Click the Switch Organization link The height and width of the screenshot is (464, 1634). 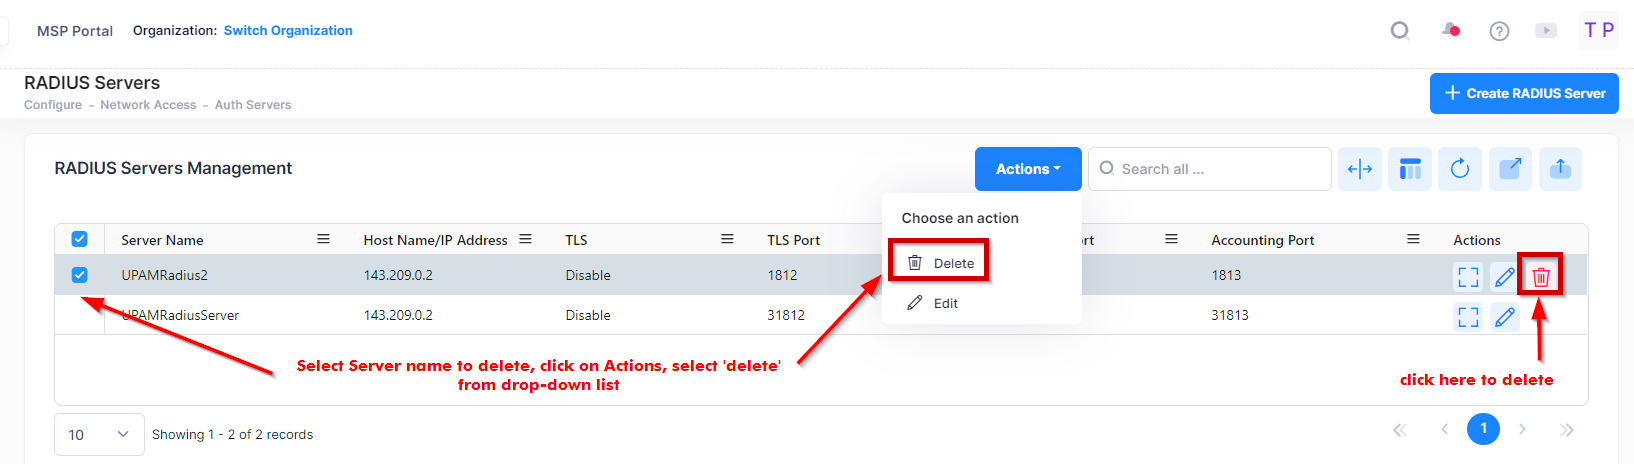pos(288,31)
